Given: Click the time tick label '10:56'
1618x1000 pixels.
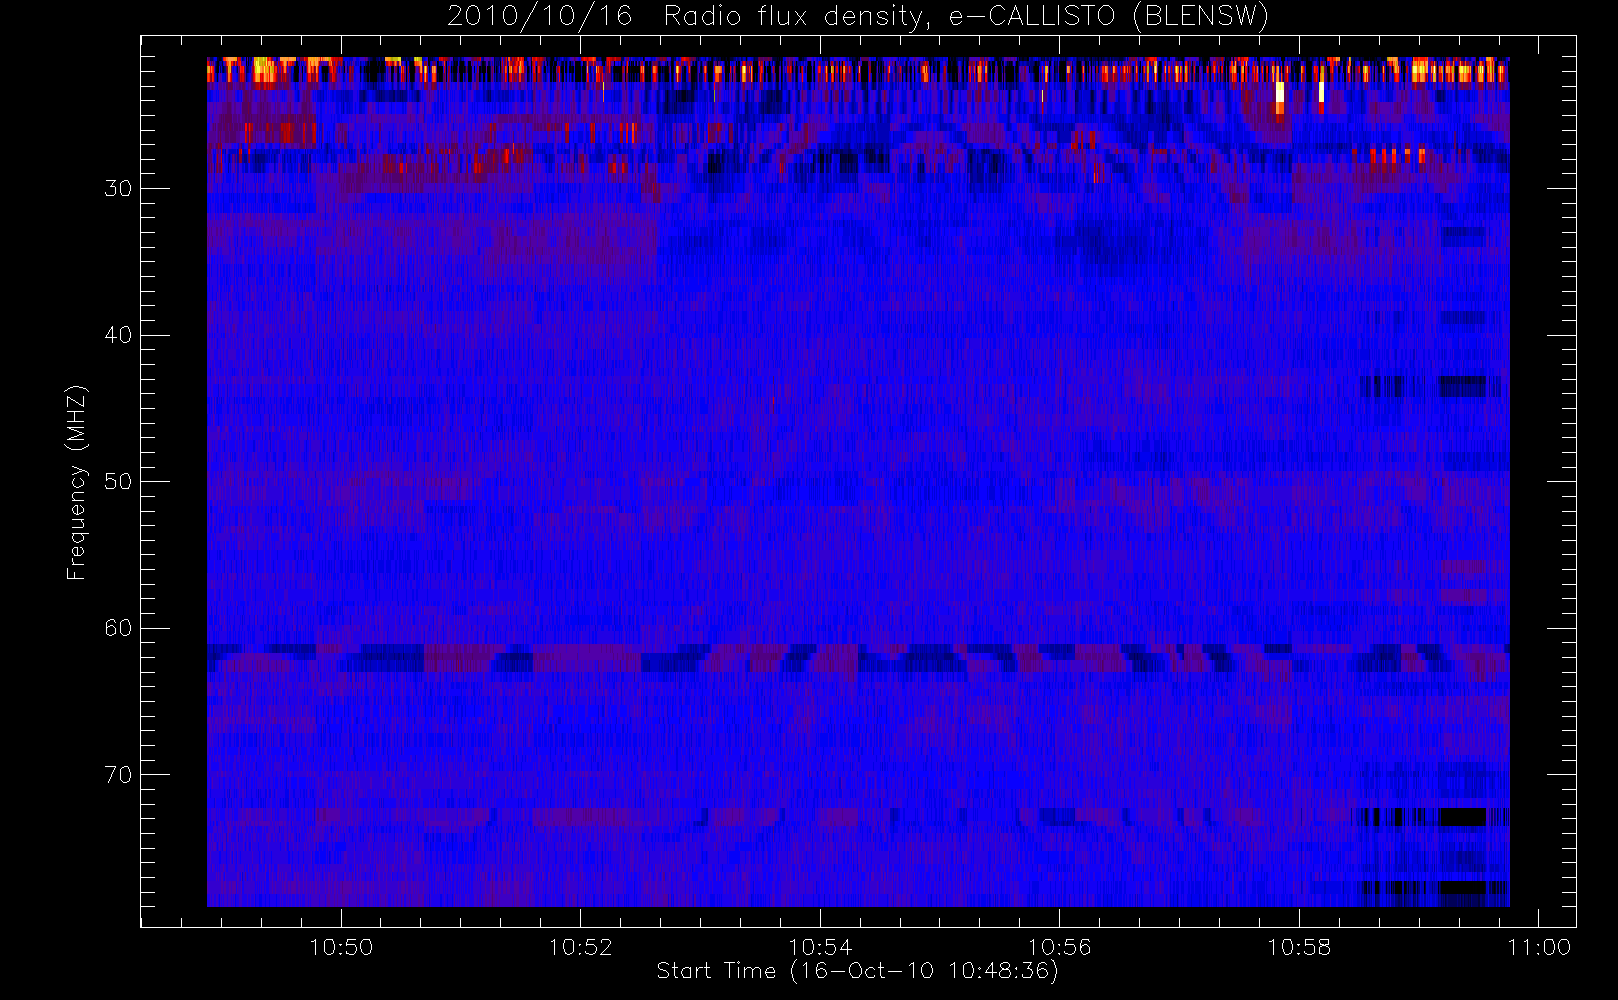Looking at the screenshot, I should (1059, 947).
